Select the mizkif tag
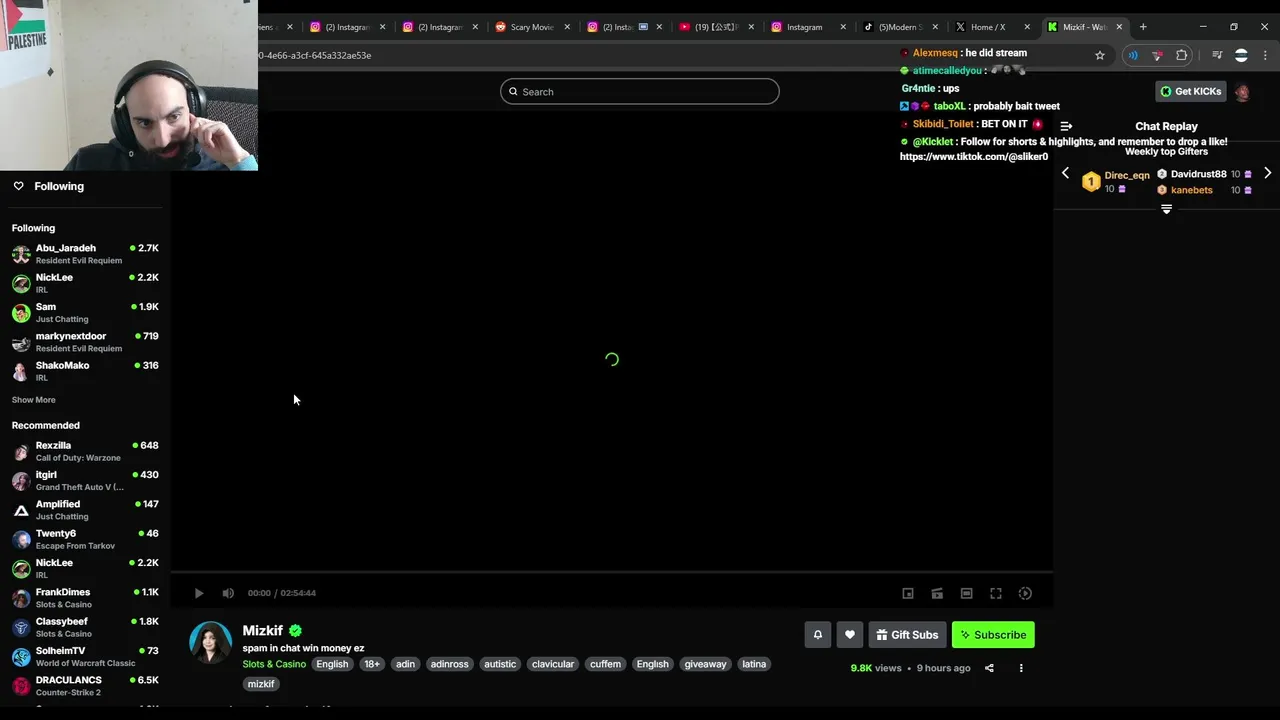Viewport: 1280px width, 720px height. pyautogui.click(x=261, y=684)
